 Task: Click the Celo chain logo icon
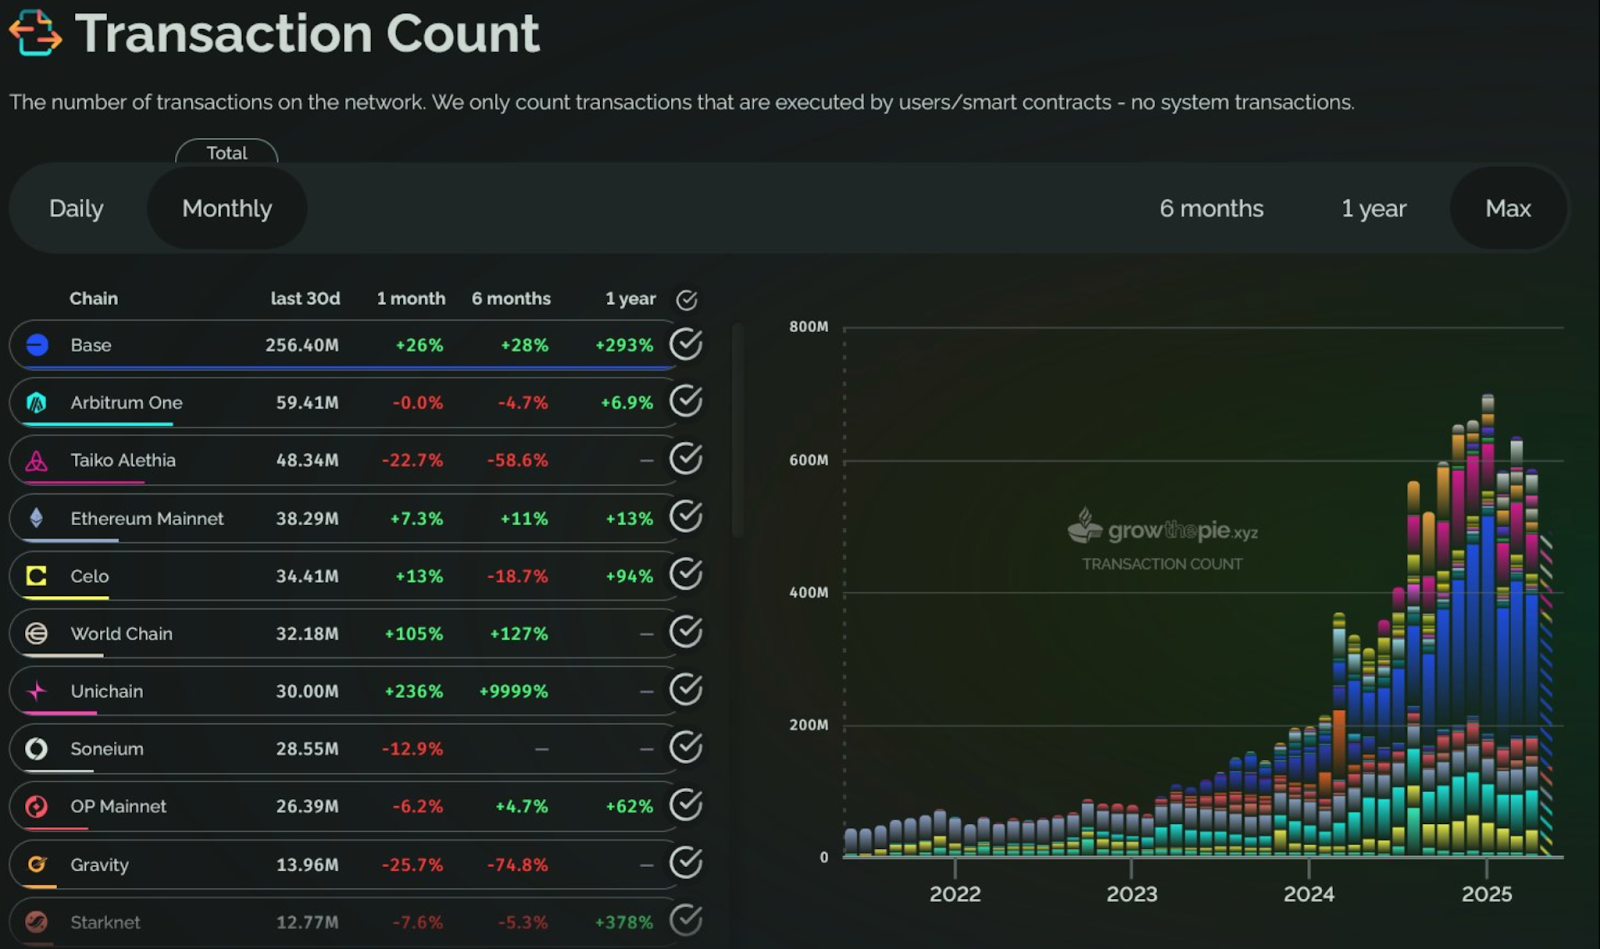[x=37, y=576]
